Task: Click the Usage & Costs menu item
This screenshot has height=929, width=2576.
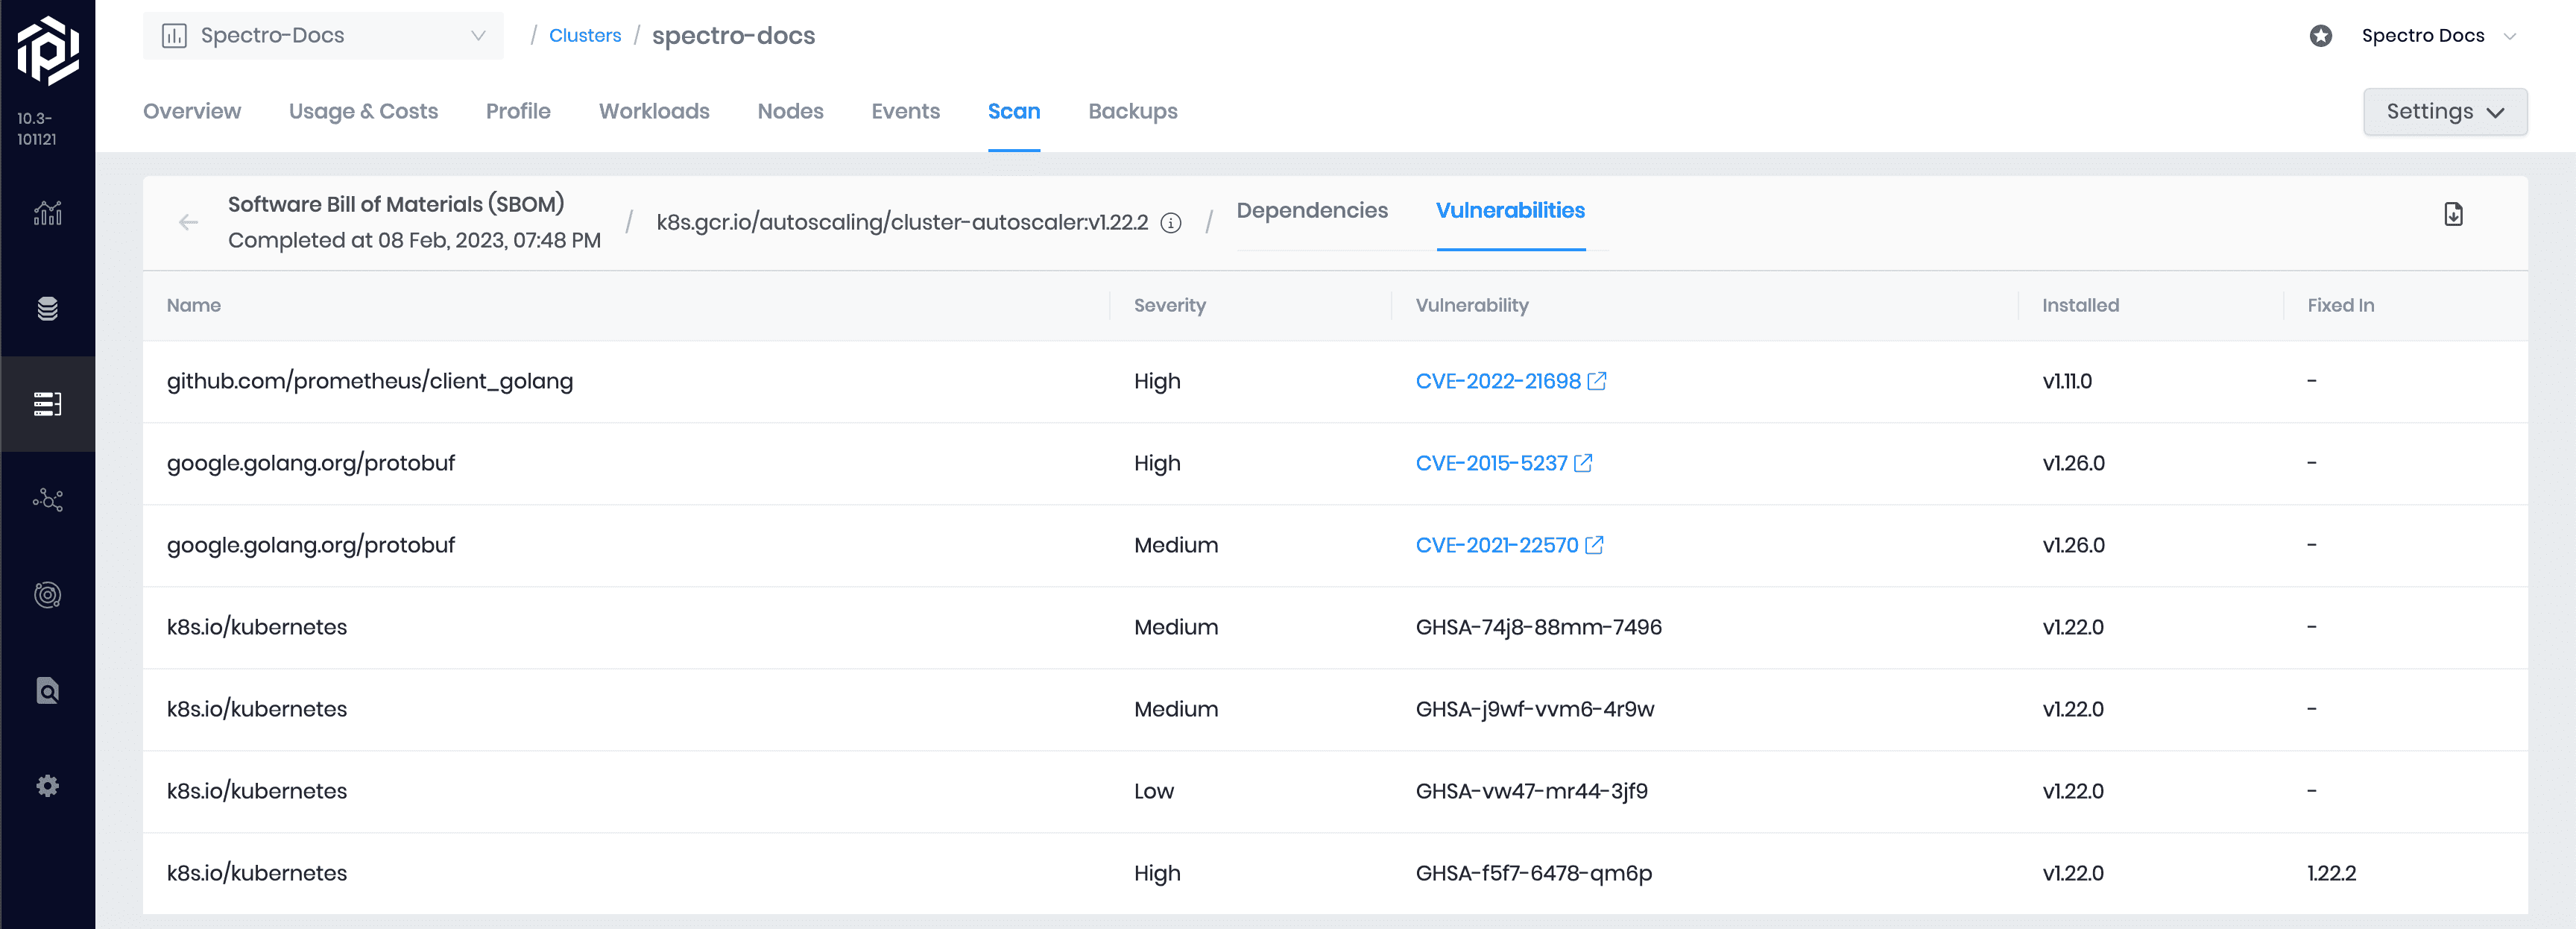Action: [x=363, y=110]
